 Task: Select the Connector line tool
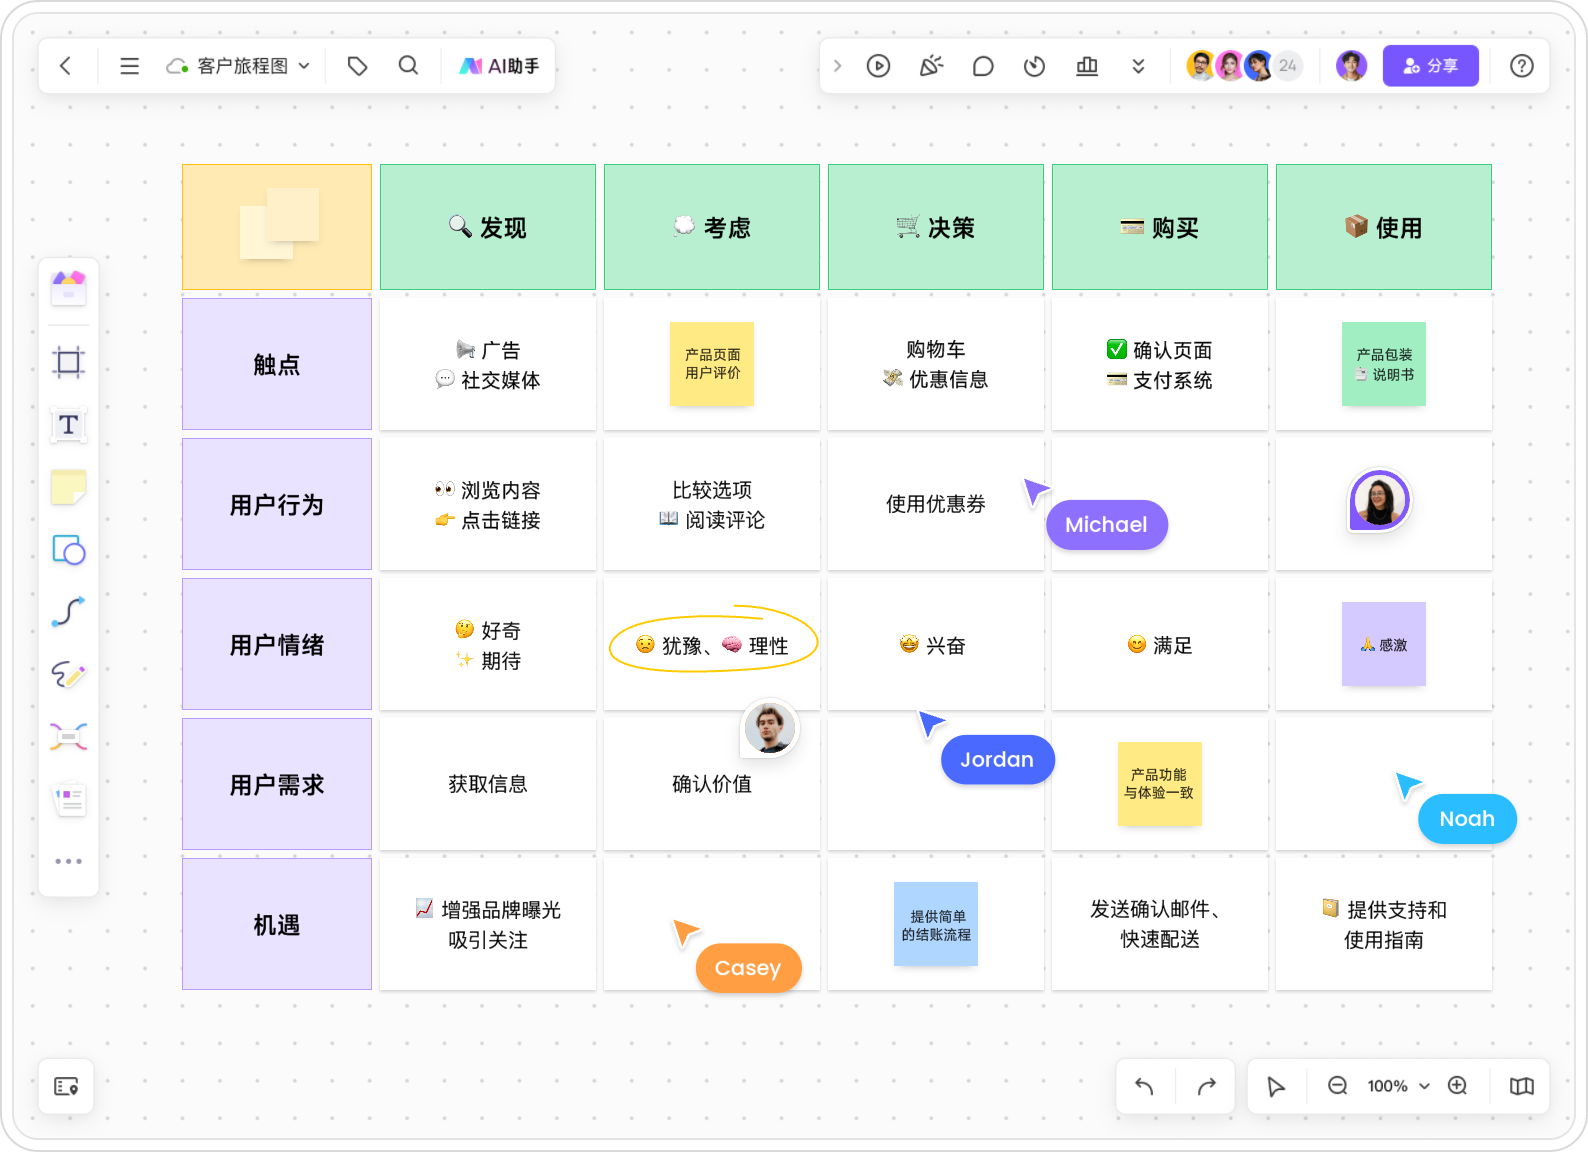coord(69,612)
